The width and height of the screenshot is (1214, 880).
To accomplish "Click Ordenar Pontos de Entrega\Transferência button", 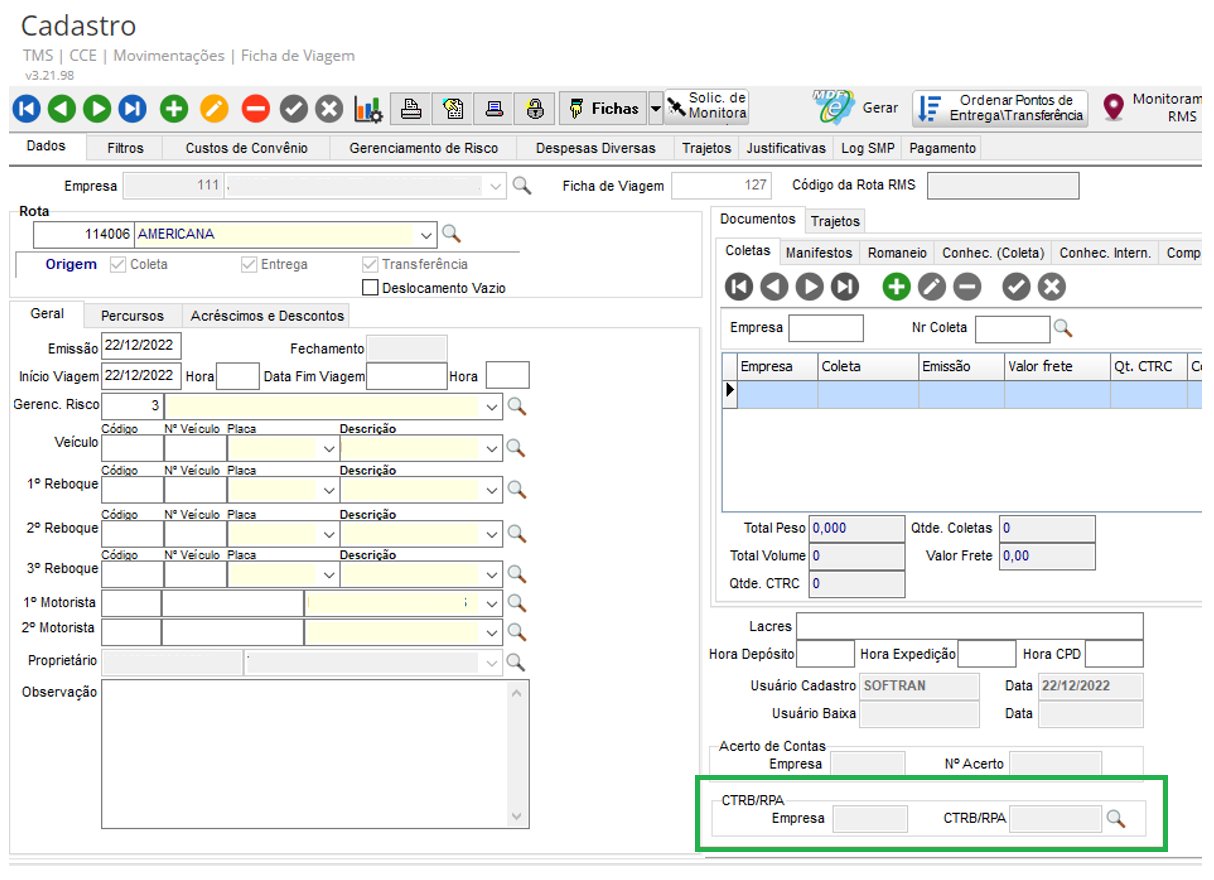I will [1001, 108].
